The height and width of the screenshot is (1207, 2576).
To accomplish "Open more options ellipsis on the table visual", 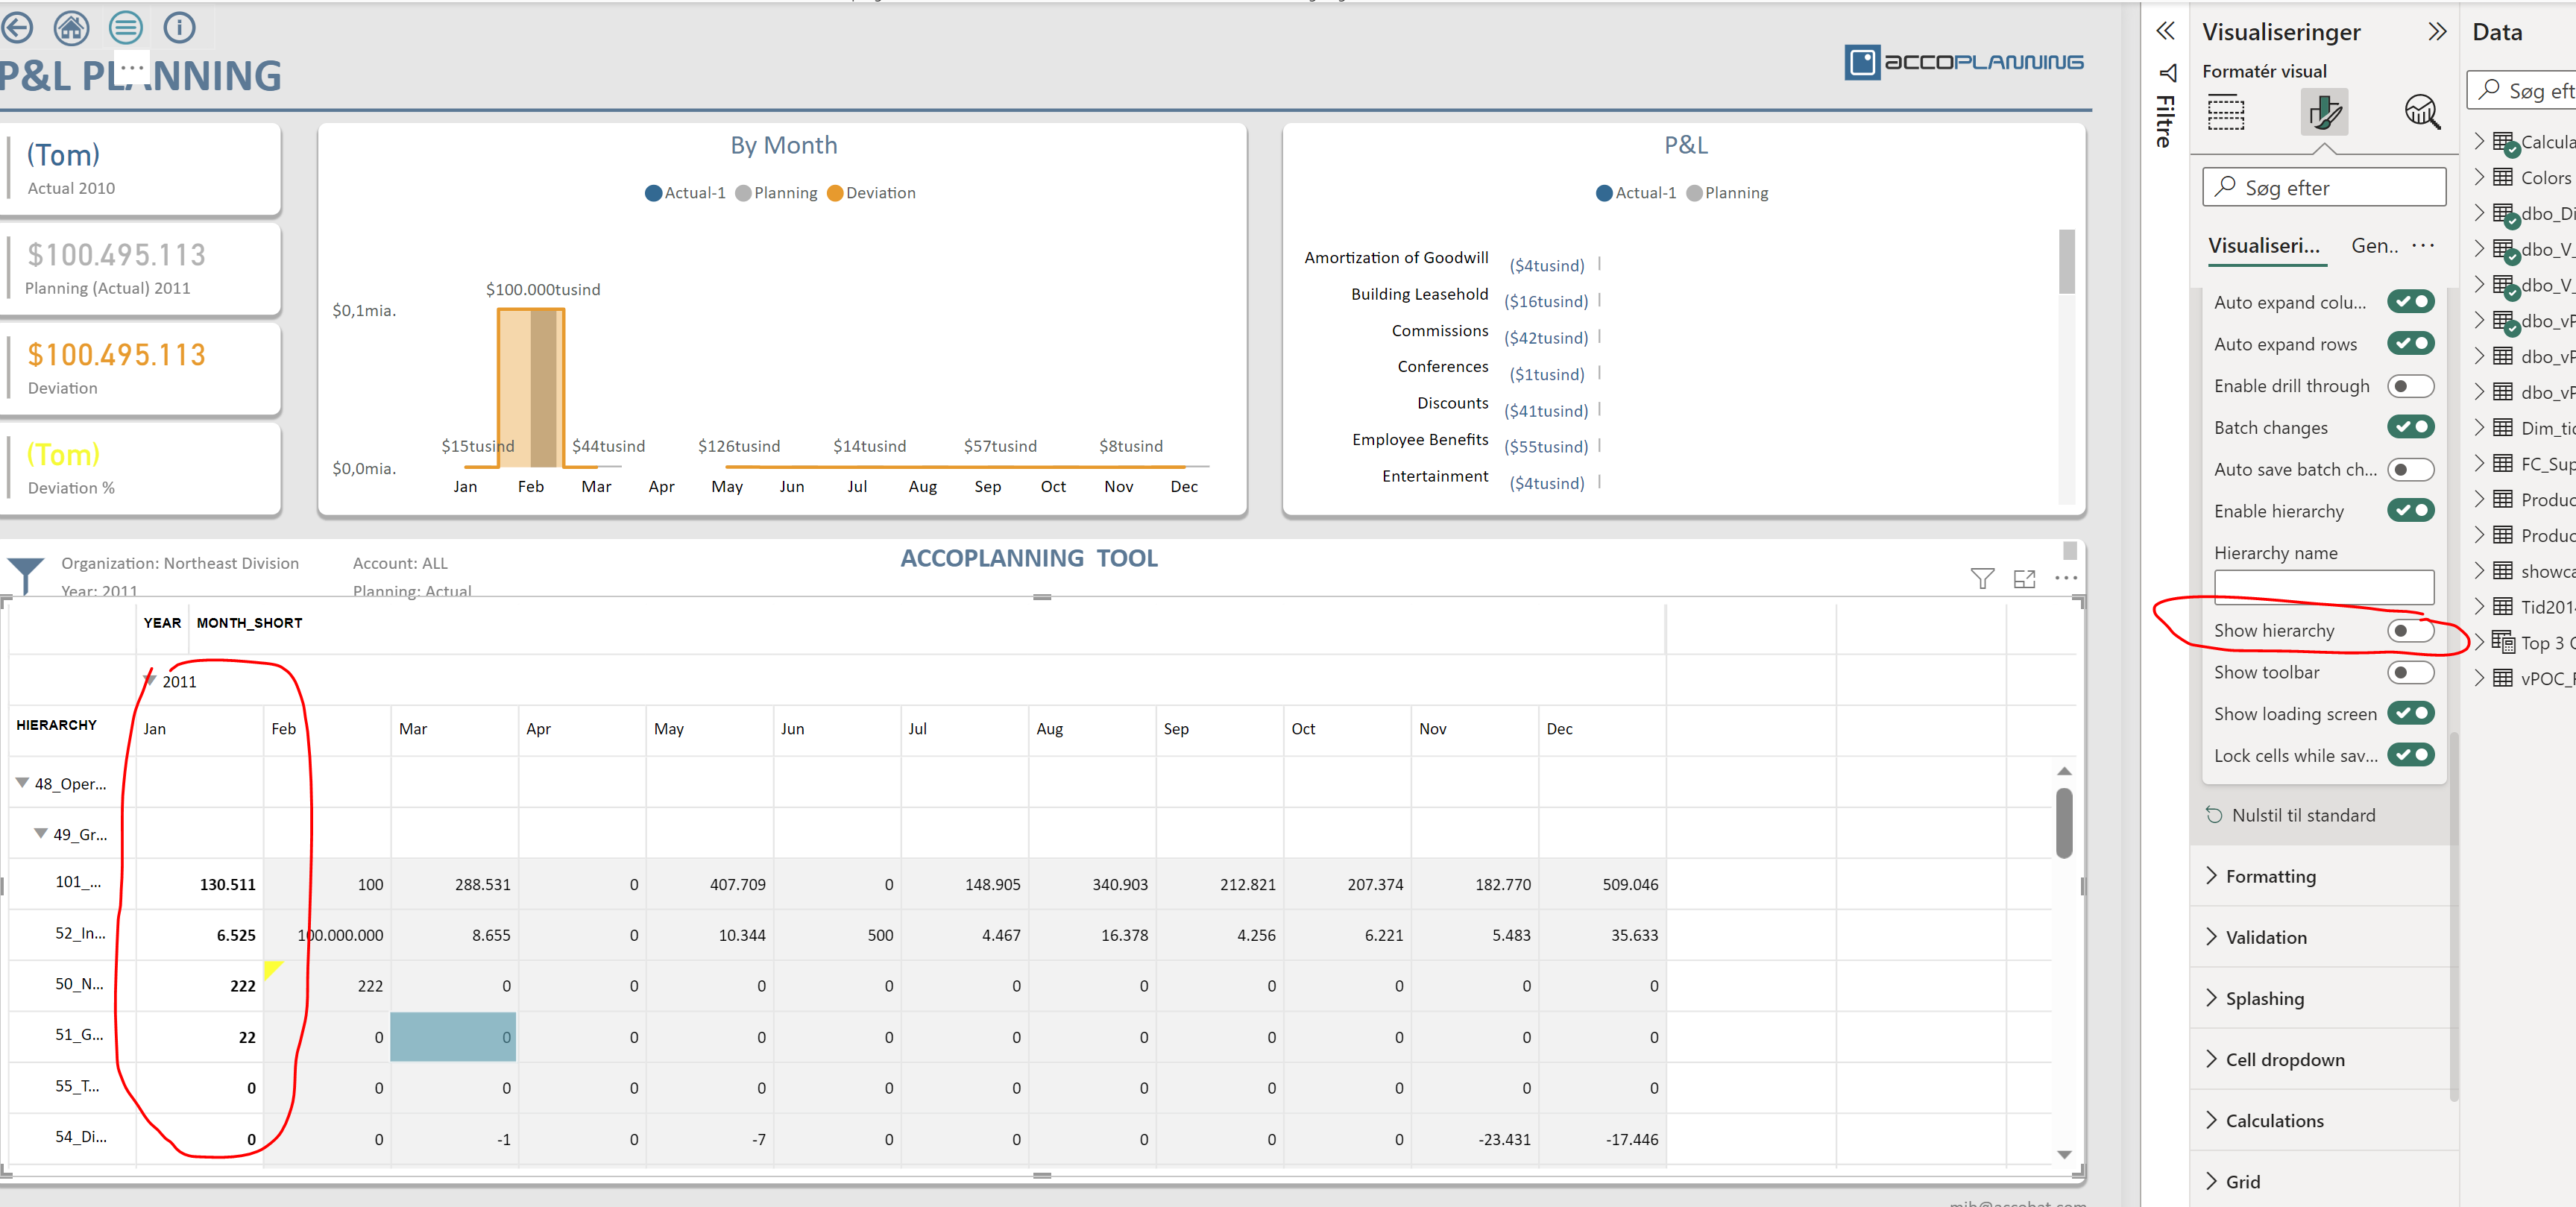I will [2066, 578].
